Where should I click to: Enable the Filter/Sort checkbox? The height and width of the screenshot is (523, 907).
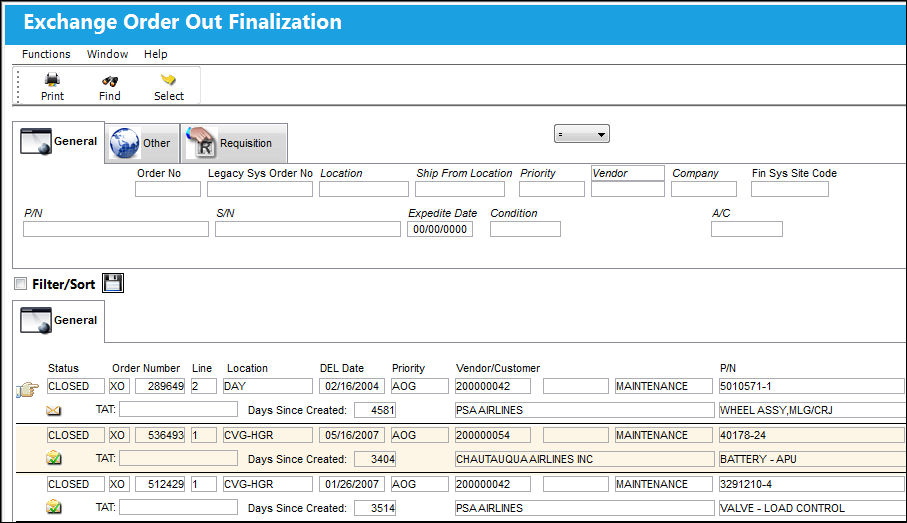pyautogui.click(x=20, y=283)
